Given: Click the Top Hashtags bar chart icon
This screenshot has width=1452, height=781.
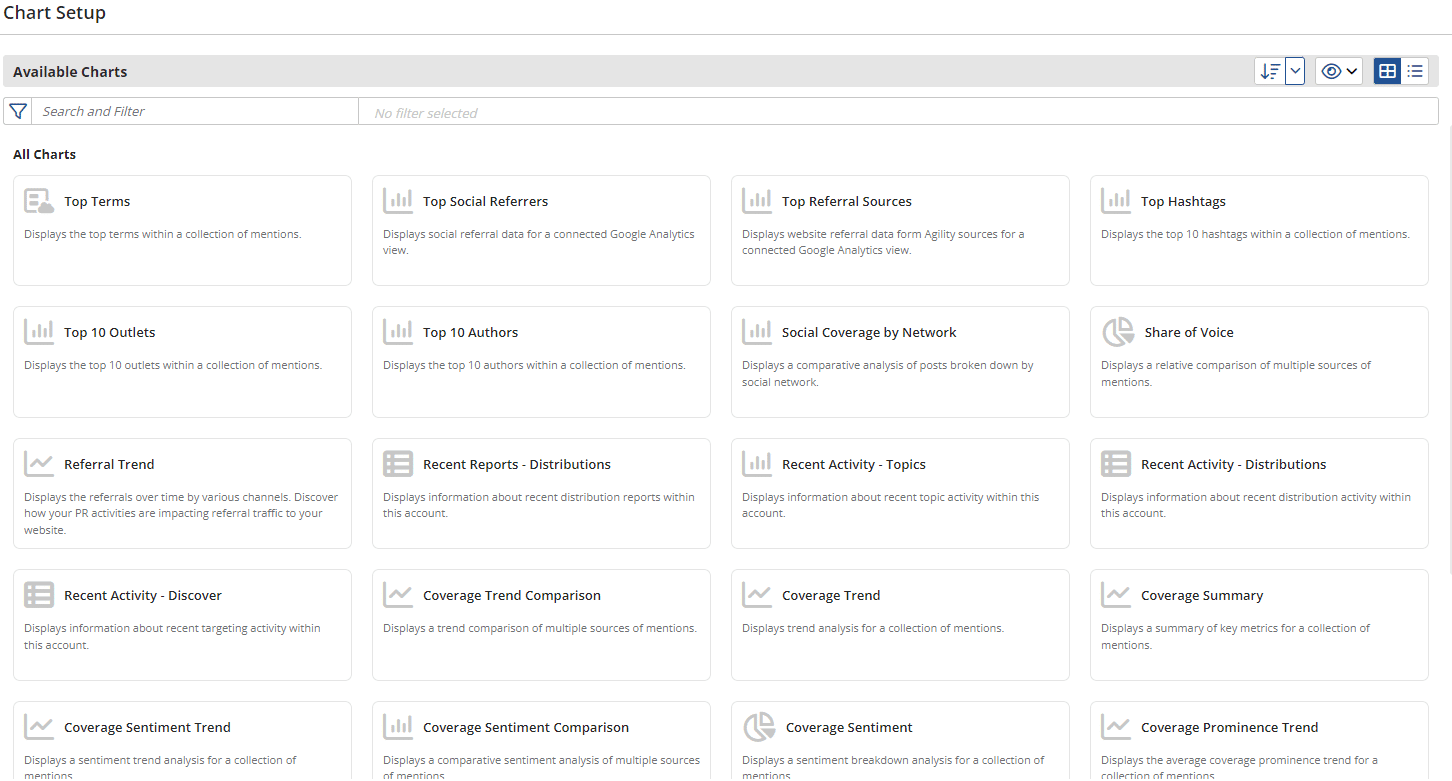Looking at the screenshot, I should tap(1116, 201).
